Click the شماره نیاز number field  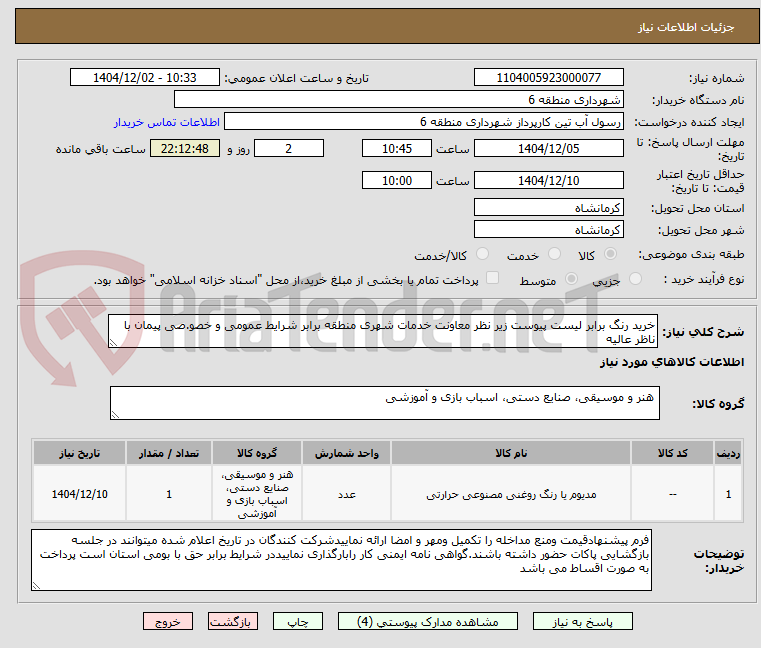pyautogui.click(x=548, y=77)
